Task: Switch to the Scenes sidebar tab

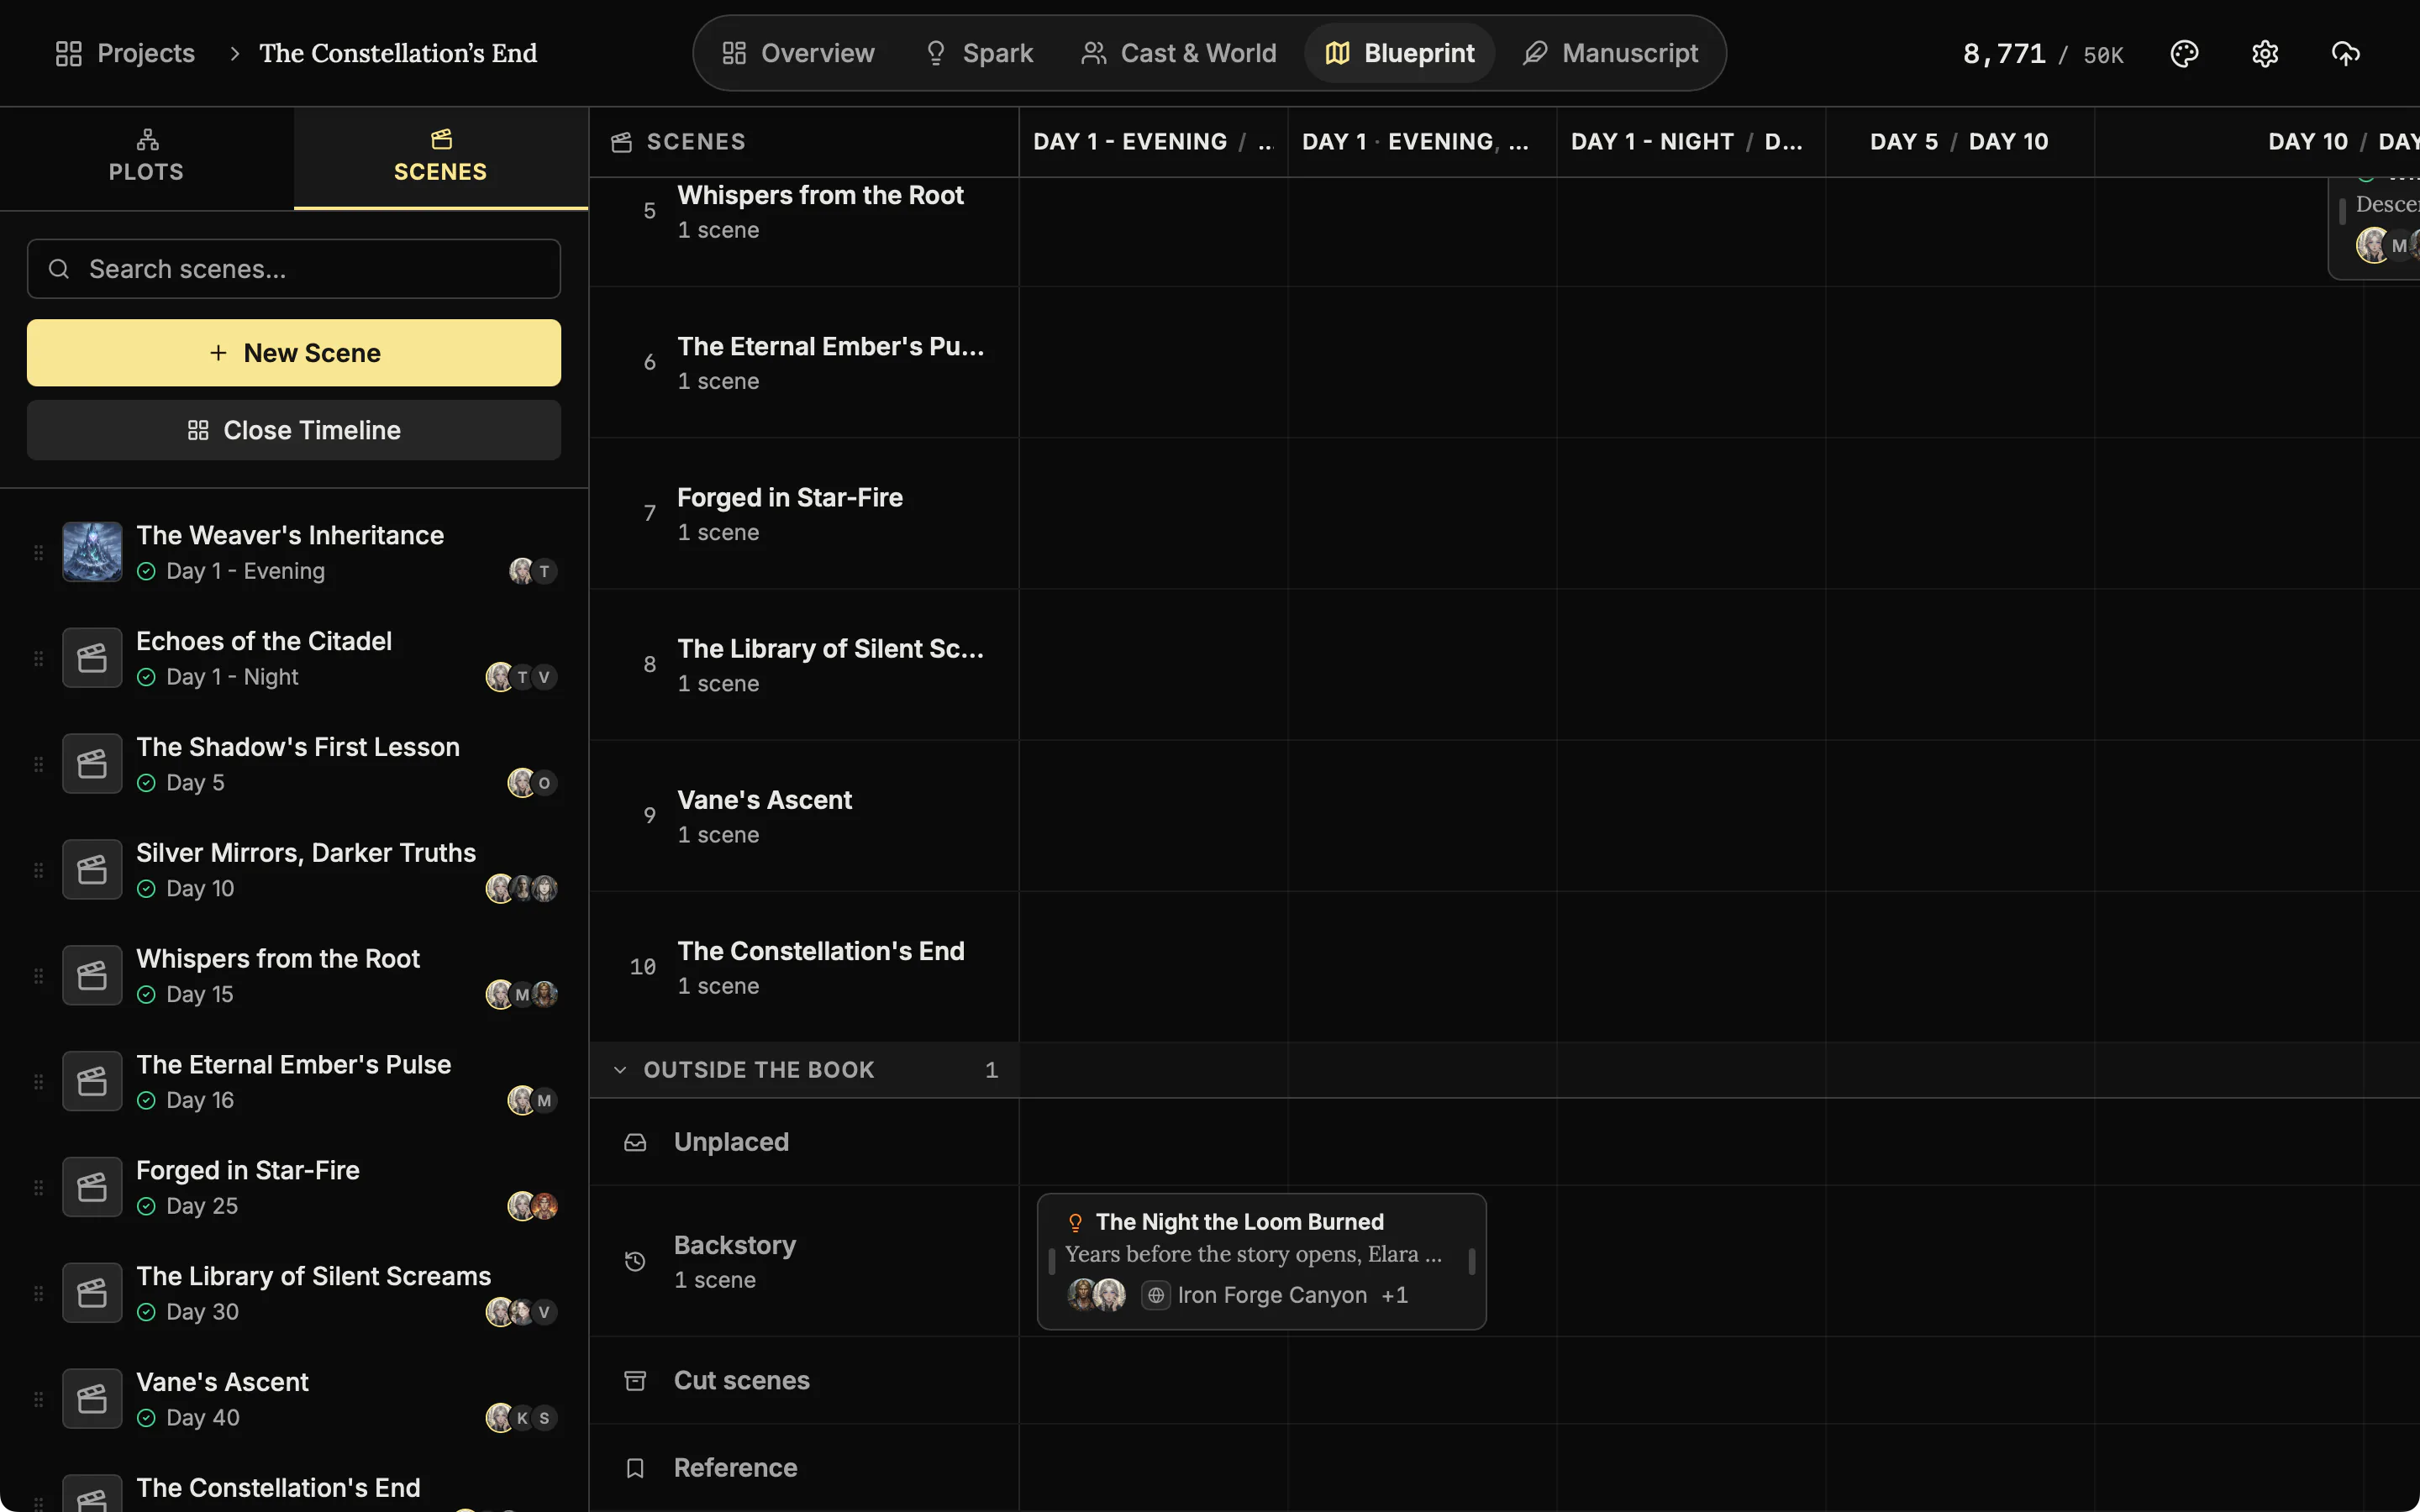Action: (440, 158)
